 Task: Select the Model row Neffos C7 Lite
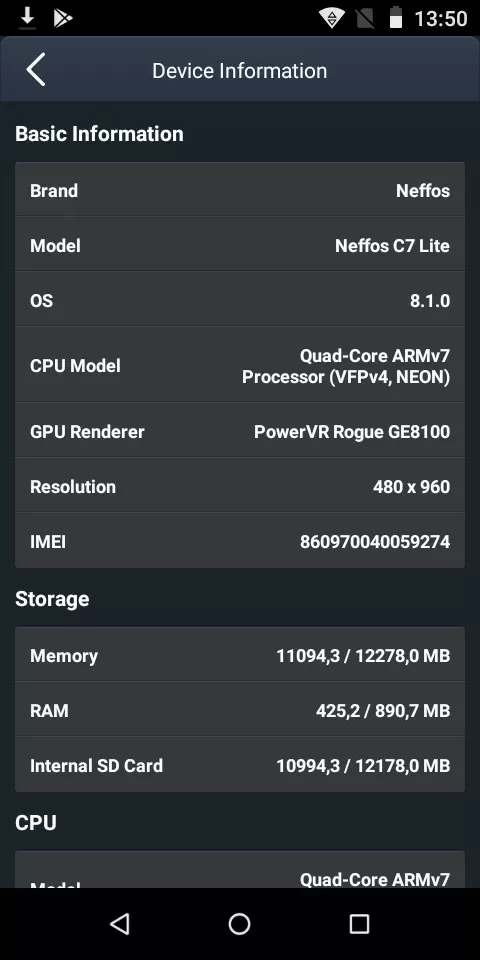[x=240, y=244]
